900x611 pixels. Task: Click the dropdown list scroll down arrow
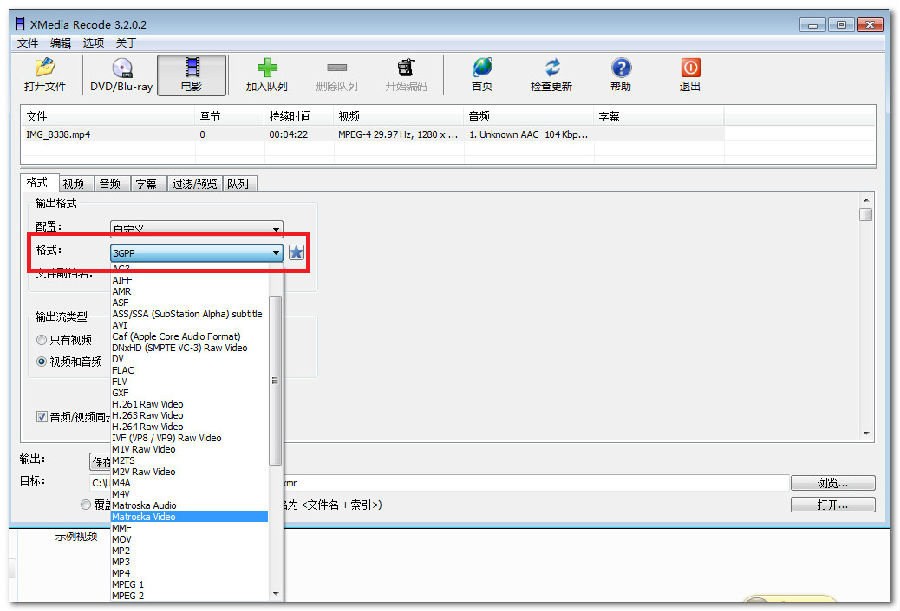pos(276,594)
